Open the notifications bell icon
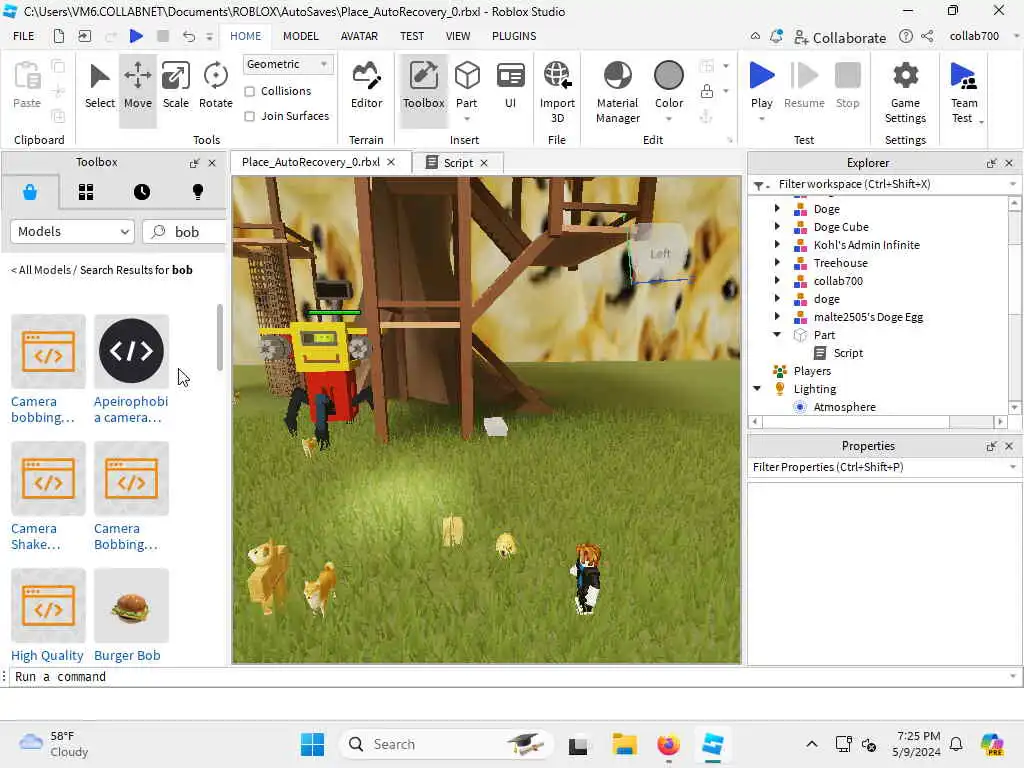Screen dimensions: 1024x768 point(776,37)
